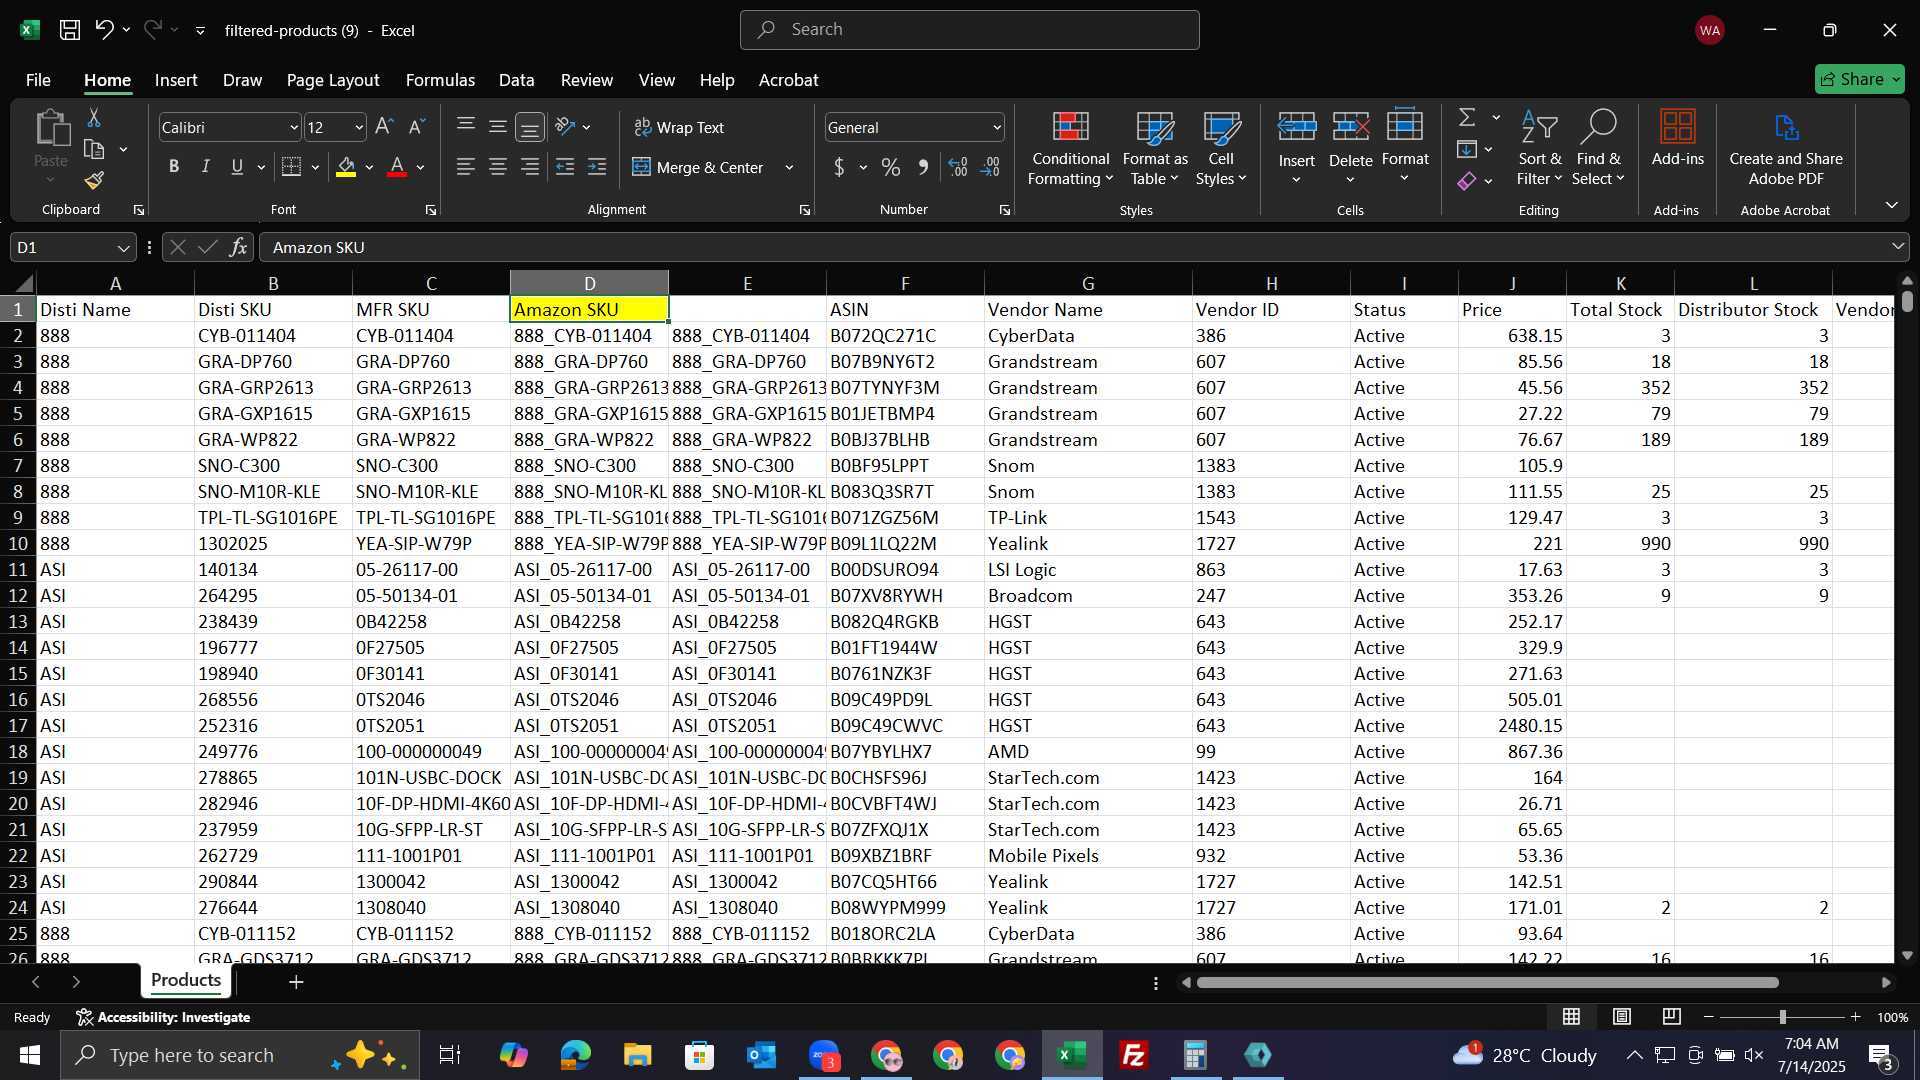Image resolution: width=1920 pixels, height=1080 pixels.
Task: Activate the Format Painter brush
Action: (x=94, y=181)
